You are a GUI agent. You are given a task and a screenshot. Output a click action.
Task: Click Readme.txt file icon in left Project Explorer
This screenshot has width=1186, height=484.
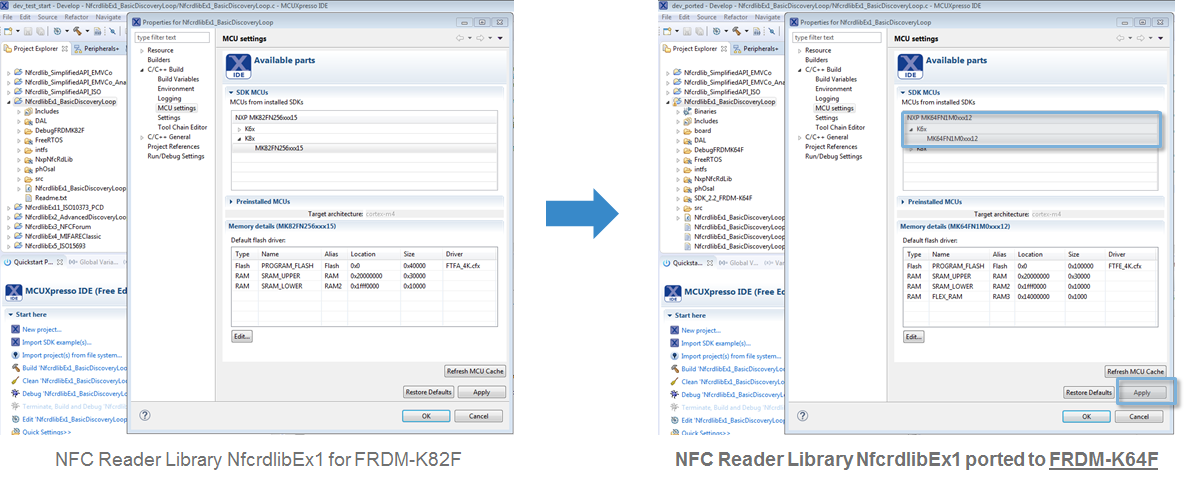coord(29,197)
